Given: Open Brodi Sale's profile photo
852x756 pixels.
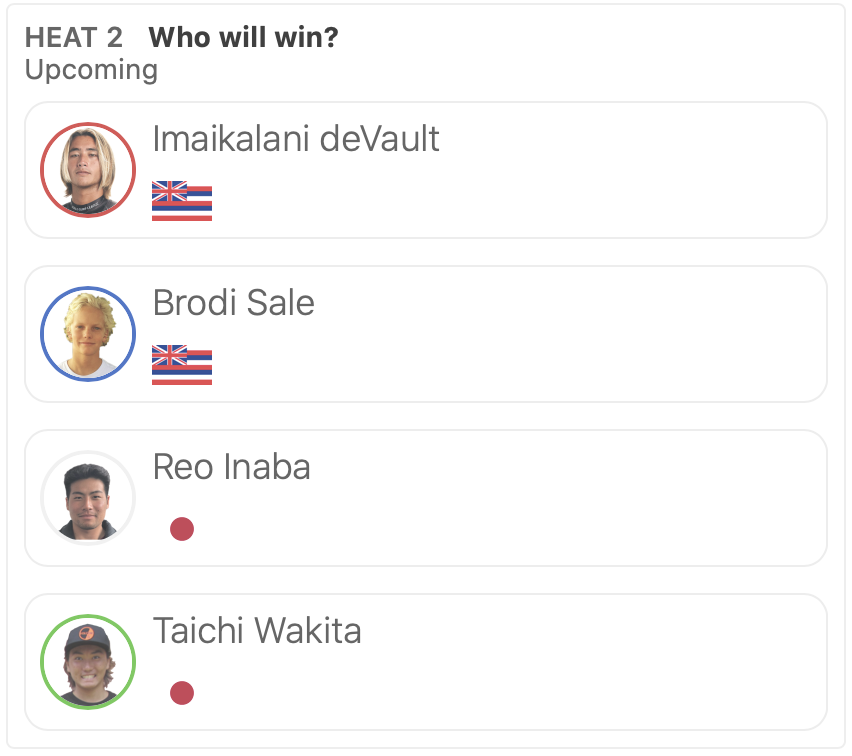Looking at the screenshot, I should [x=88, y=334].
